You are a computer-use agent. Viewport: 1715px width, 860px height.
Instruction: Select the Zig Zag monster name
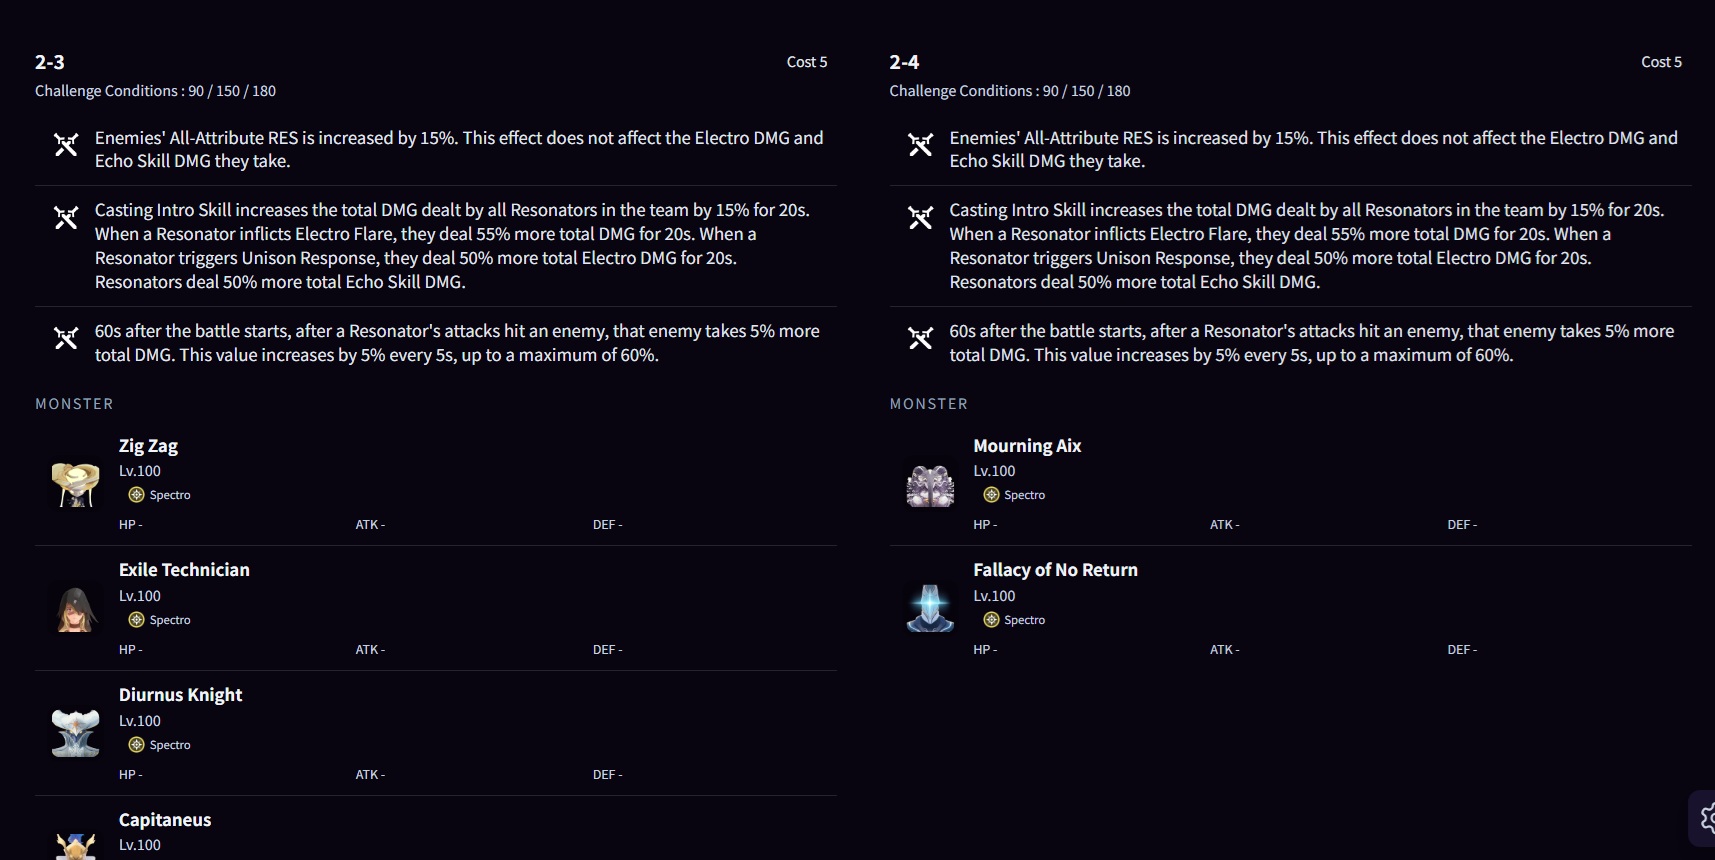coord(148,446)
